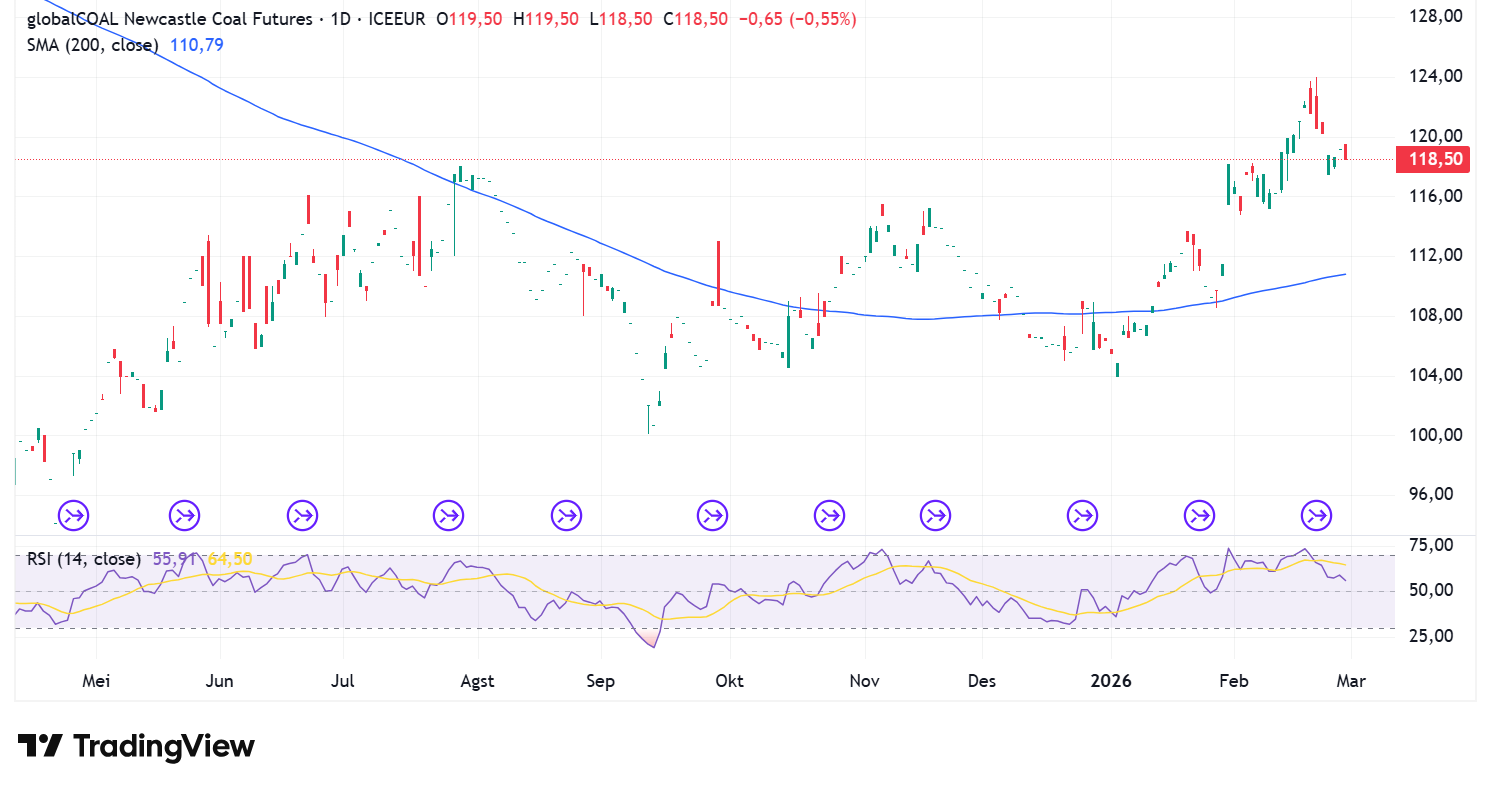The image size is (1491, 791).
Task: Click the yellow 64,50 RSI average value
Action: coord(229,559)
